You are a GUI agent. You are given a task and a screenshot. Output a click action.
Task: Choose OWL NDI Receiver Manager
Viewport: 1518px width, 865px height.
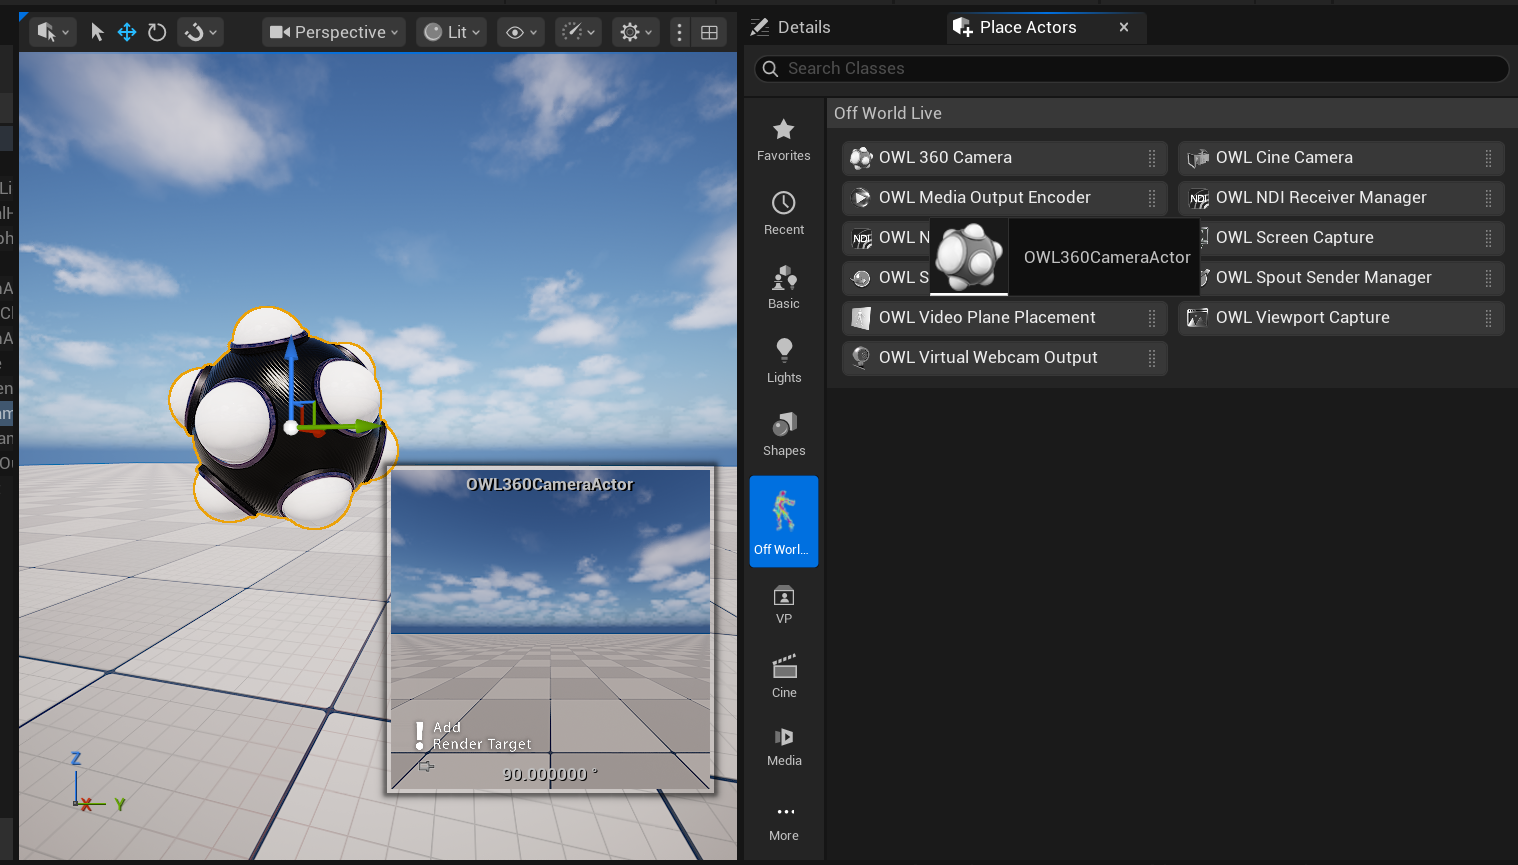[x=1341, y=197]
